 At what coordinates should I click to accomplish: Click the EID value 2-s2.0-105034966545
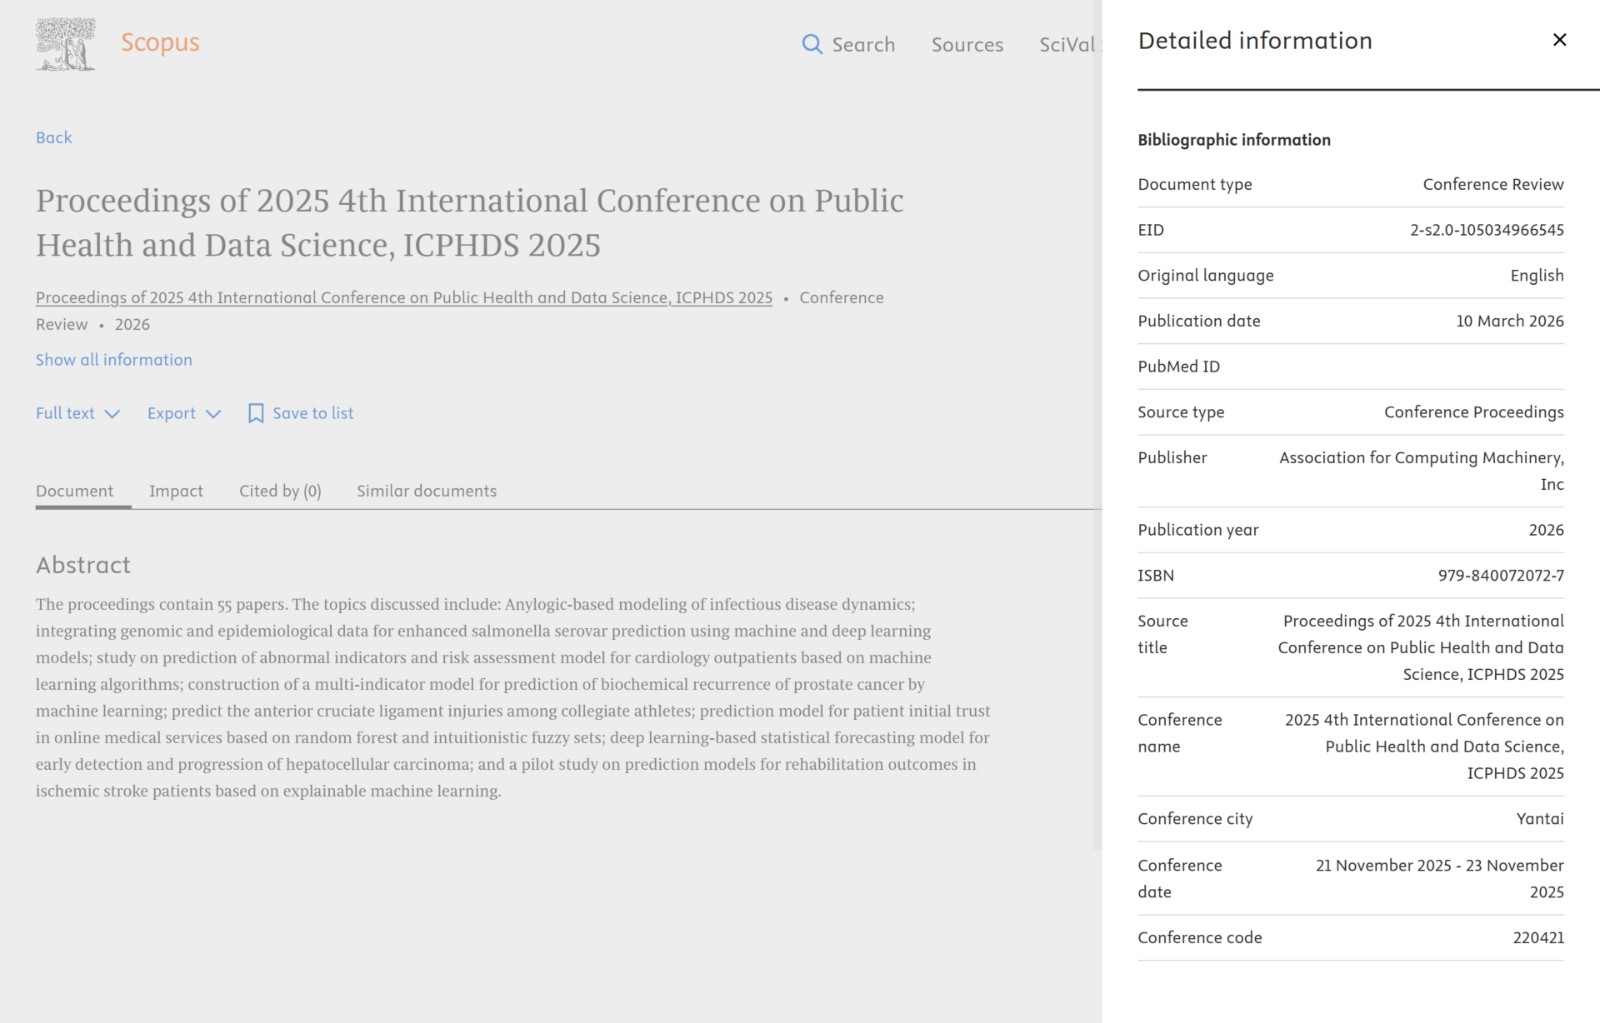tap(1486, 230)
